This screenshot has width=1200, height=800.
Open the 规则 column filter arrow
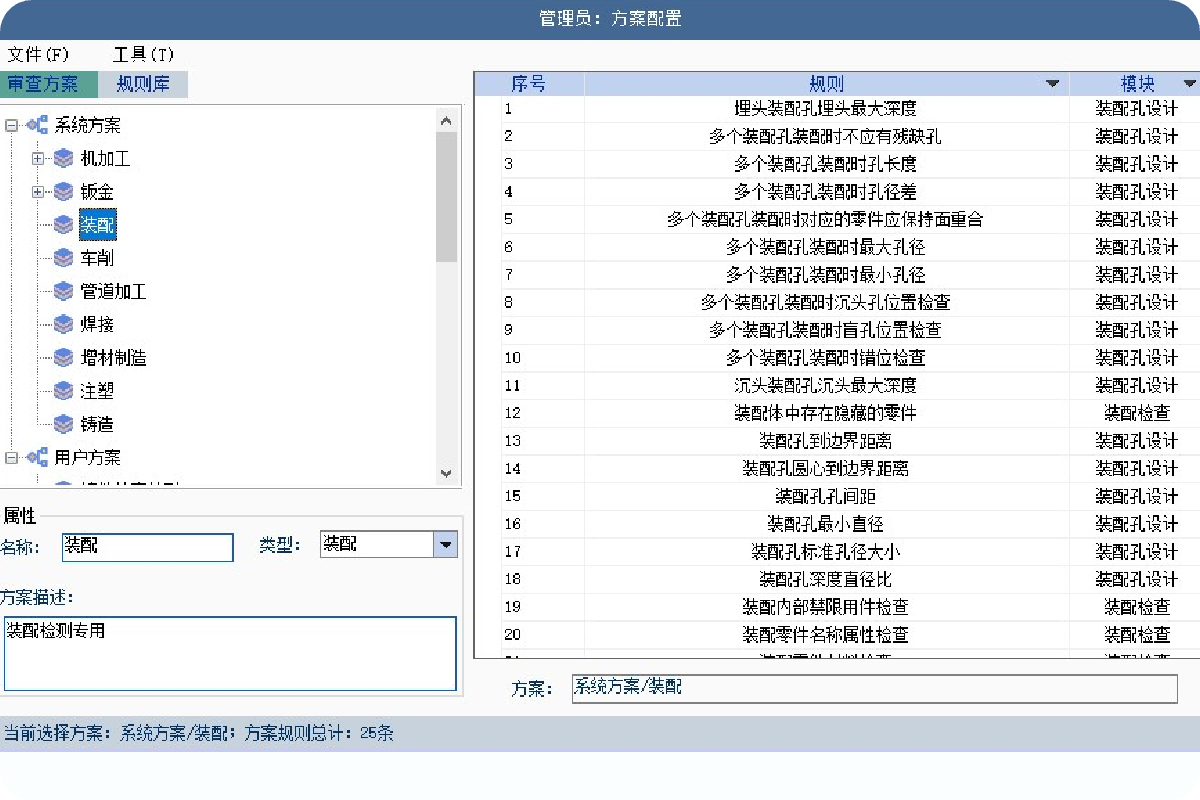click(x=1052, y=84)
